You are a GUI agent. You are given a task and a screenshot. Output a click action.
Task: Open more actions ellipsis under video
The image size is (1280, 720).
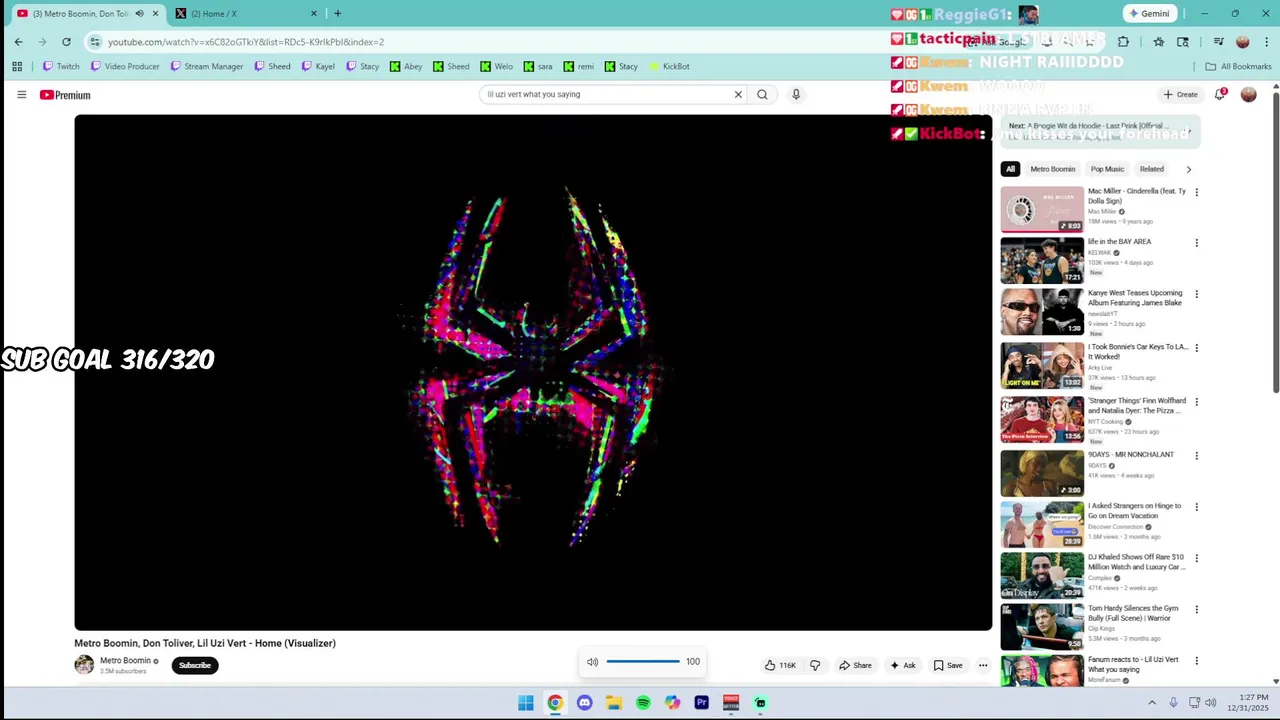point(983,665)
